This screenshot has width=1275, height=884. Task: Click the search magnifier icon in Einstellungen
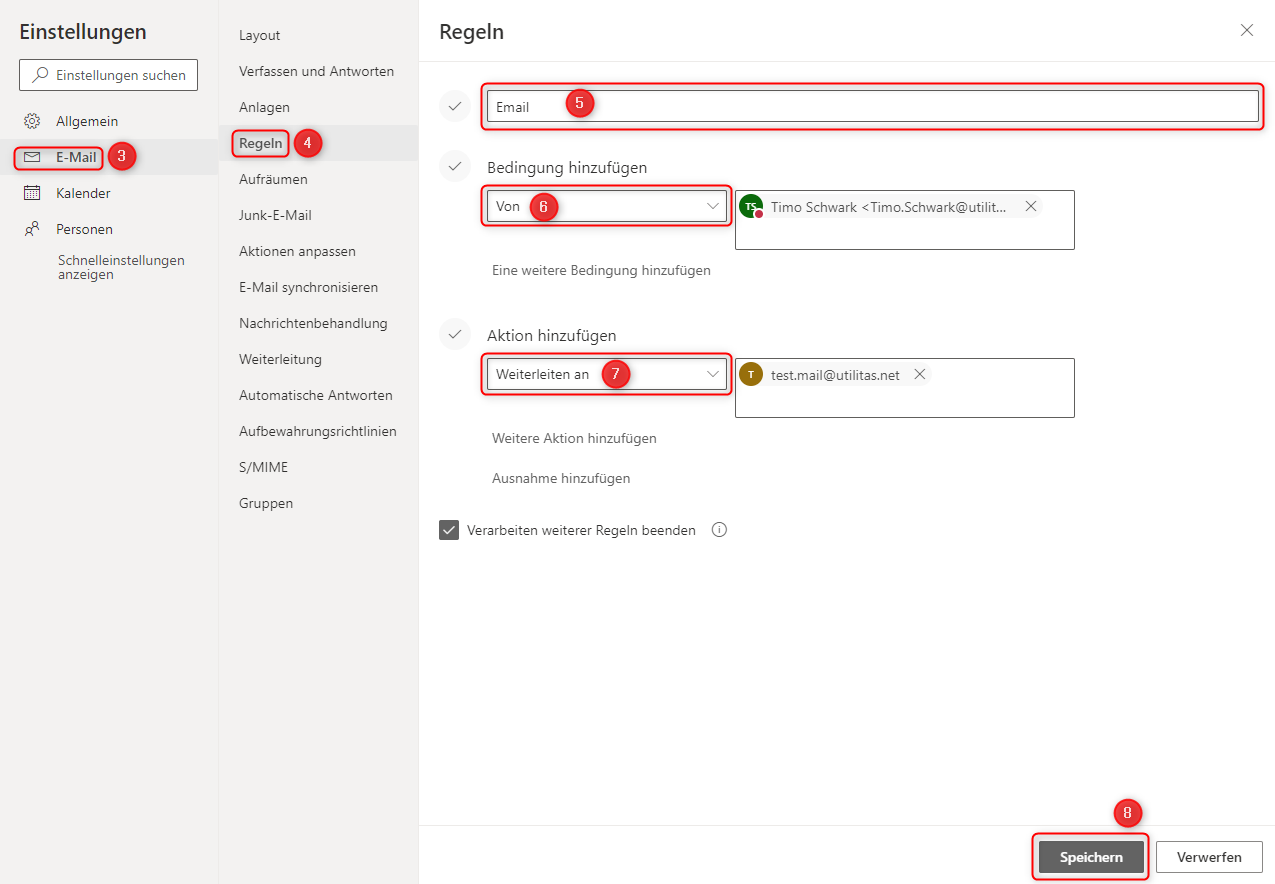click(40, 75)
